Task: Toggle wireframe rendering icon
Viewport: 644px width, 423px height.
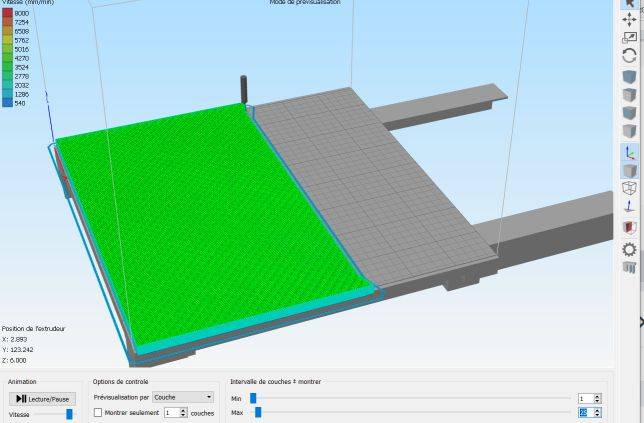Action: point(629,189)
